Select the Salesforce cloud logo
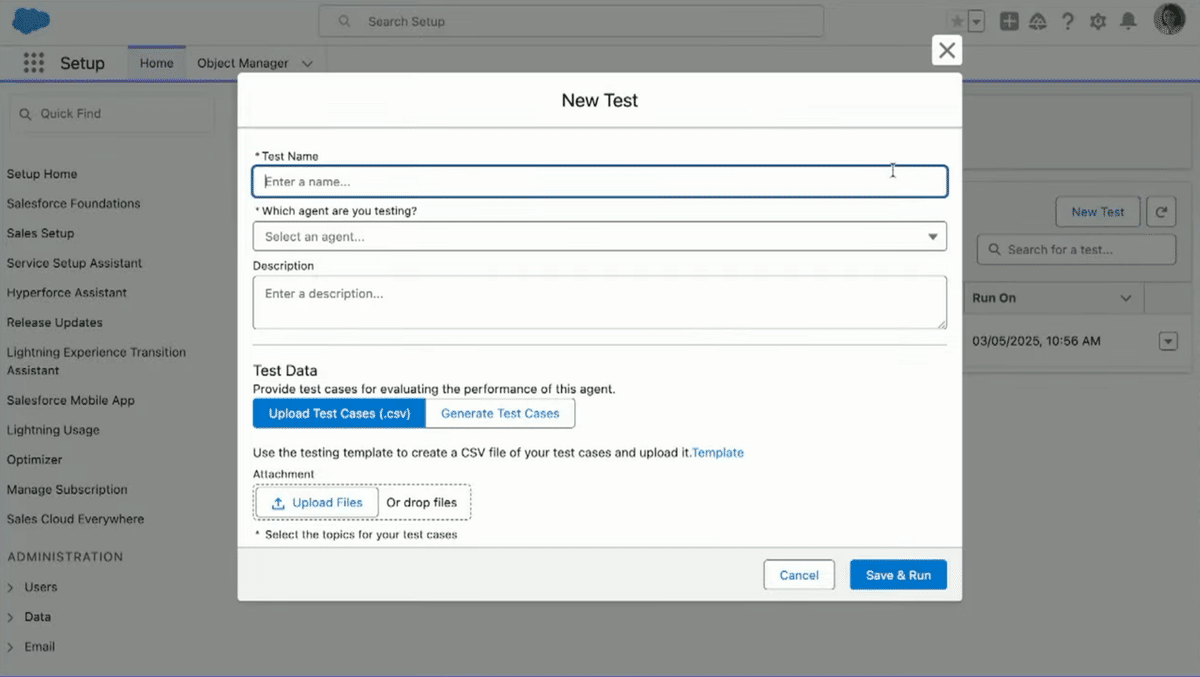 [x=30, y=19]
